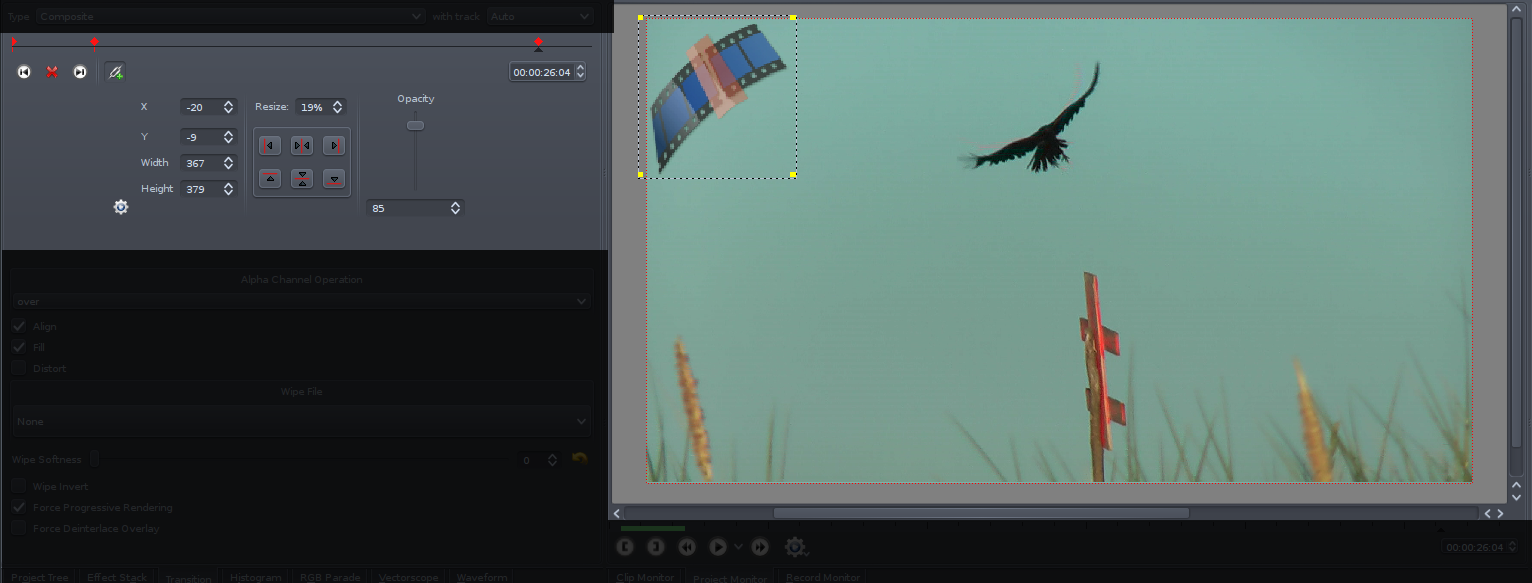The height and width of the screenshot is (583, 1532).
Task: Uncheck the Align checkbox
Action: click(x=19, y=327)
